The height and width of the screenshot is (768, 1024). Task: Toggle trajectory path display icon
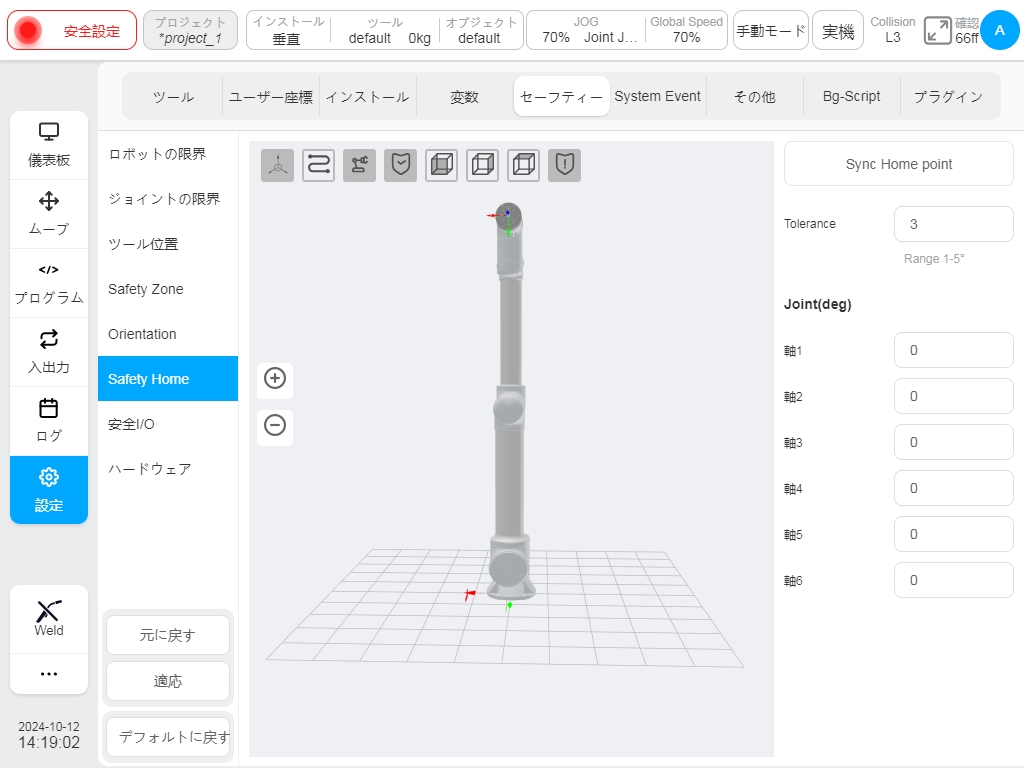click(x=319, y=165)
